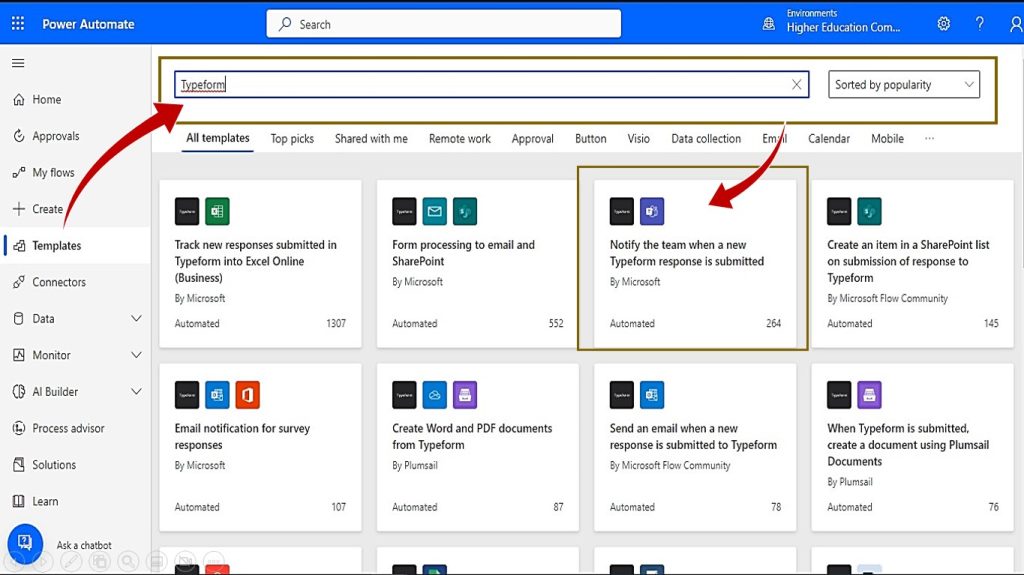Image resolution: width=1024 pixels, height=575 pixels.
Task: Switch to the Data collection tab
Action: pos(706,139)
